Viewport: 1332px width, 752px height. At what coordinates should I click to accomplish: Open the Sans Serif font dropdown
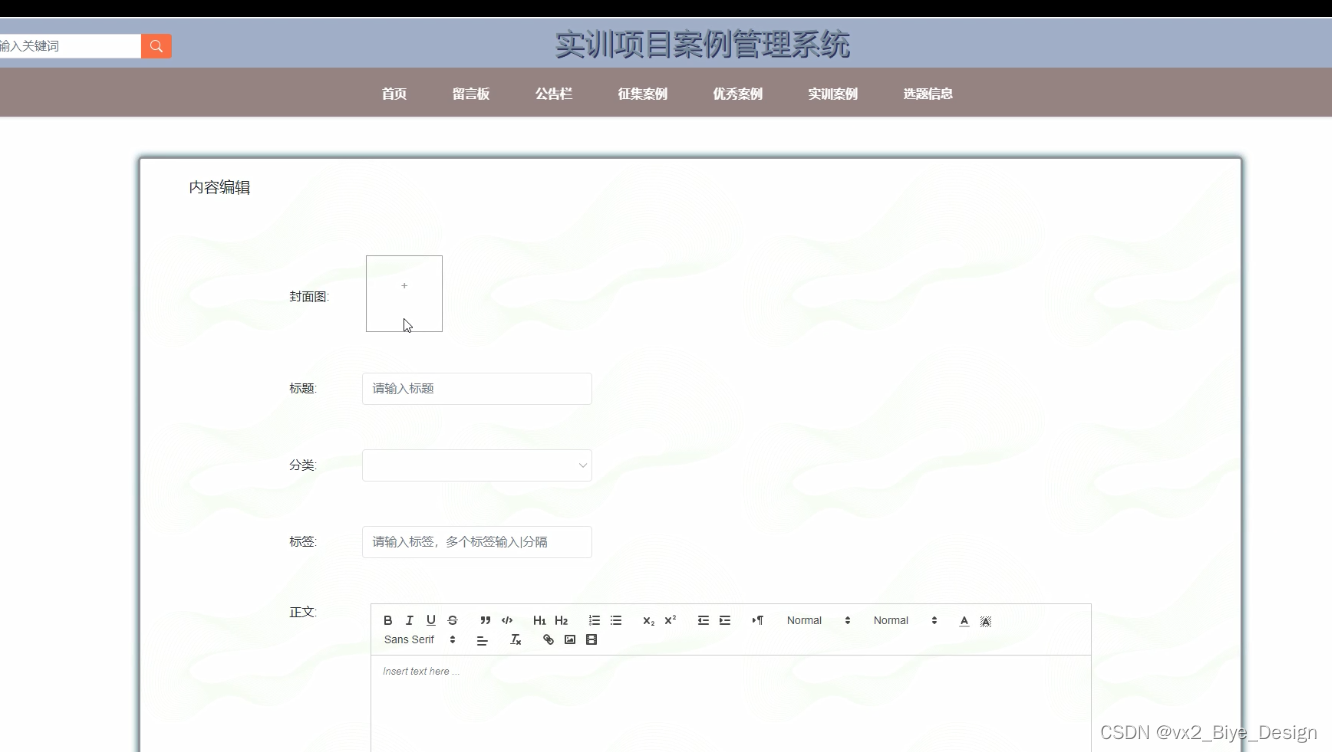pos(420,640)
